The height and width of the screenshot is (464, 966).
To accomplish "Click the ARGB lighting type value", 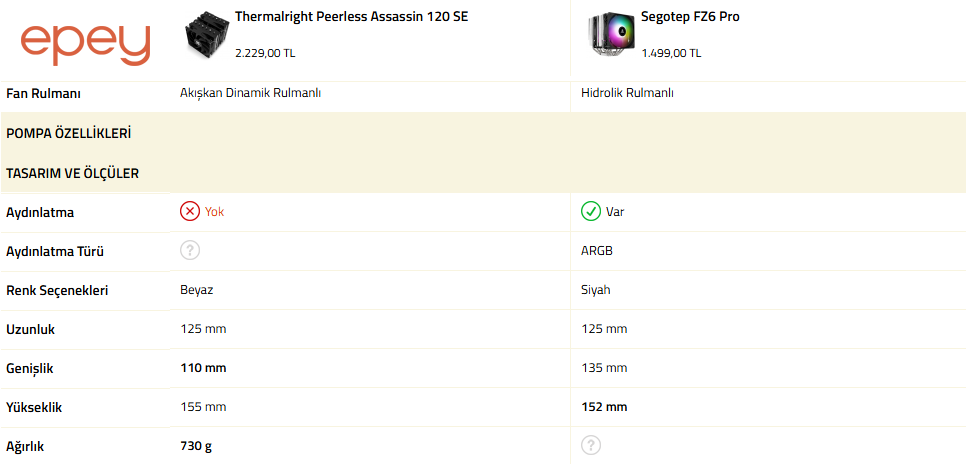I will [597, 251].
